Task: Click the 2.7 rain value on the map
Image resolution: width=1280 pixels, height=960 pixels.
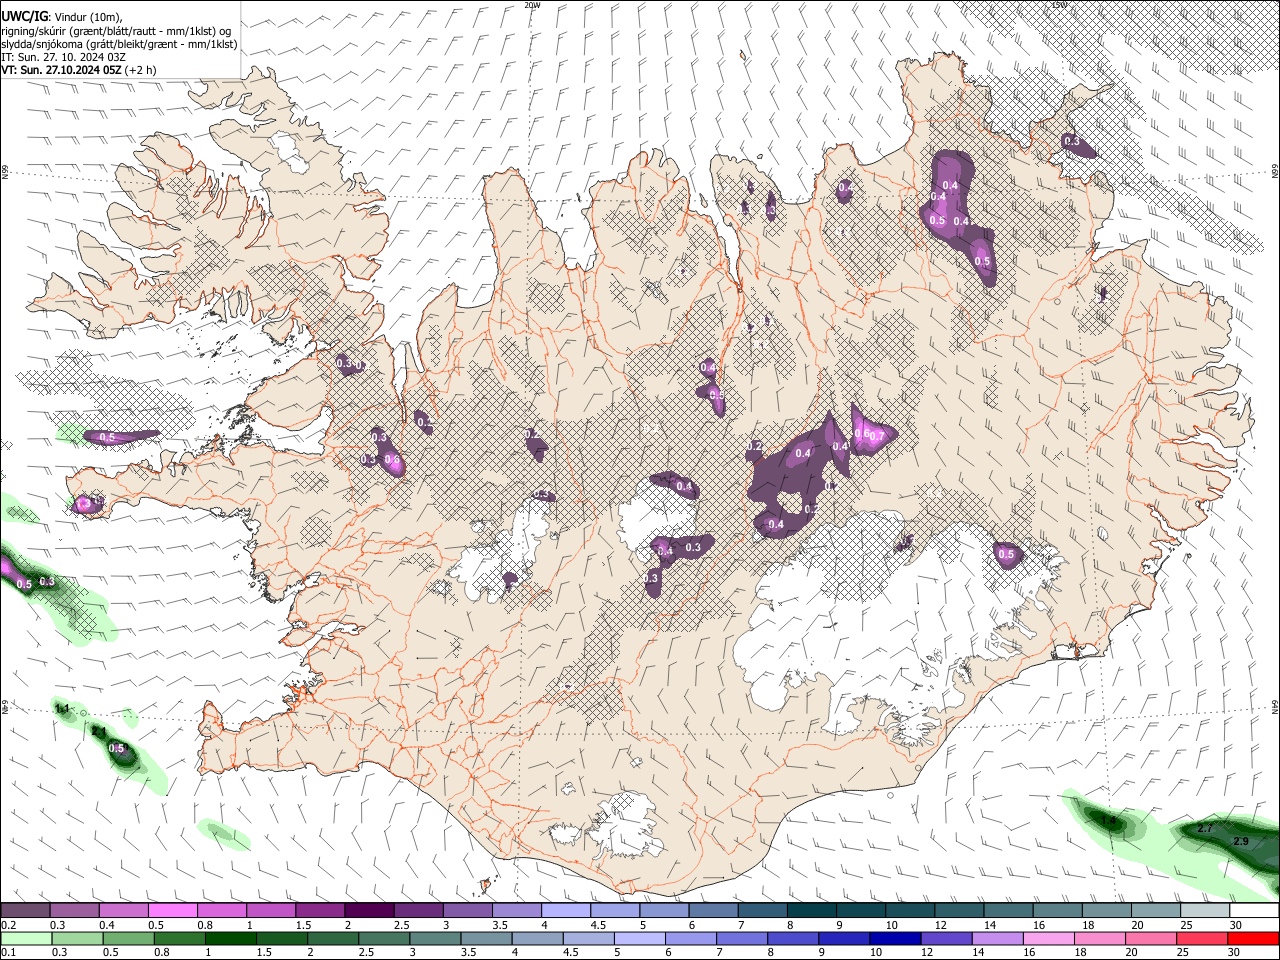Action: (x=1205, y=828)
